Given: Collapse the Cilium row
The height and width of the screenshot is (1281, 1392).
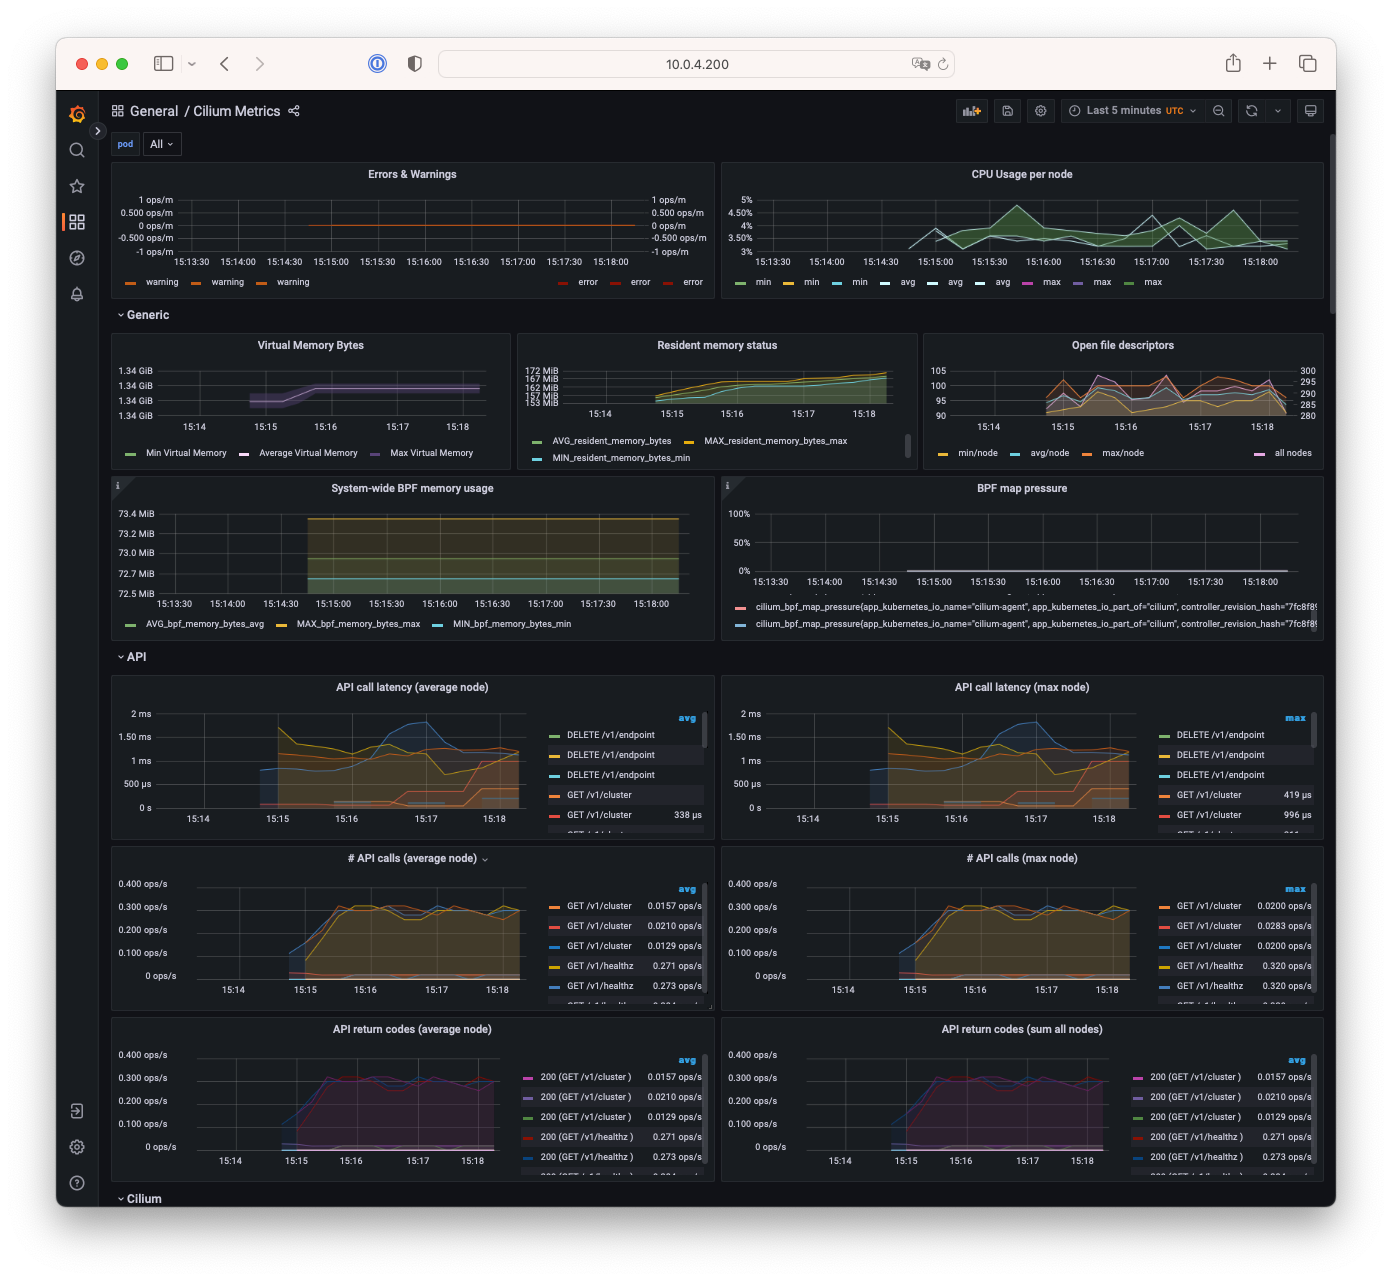Looking at the screenshot, I should coord(140,1199).
